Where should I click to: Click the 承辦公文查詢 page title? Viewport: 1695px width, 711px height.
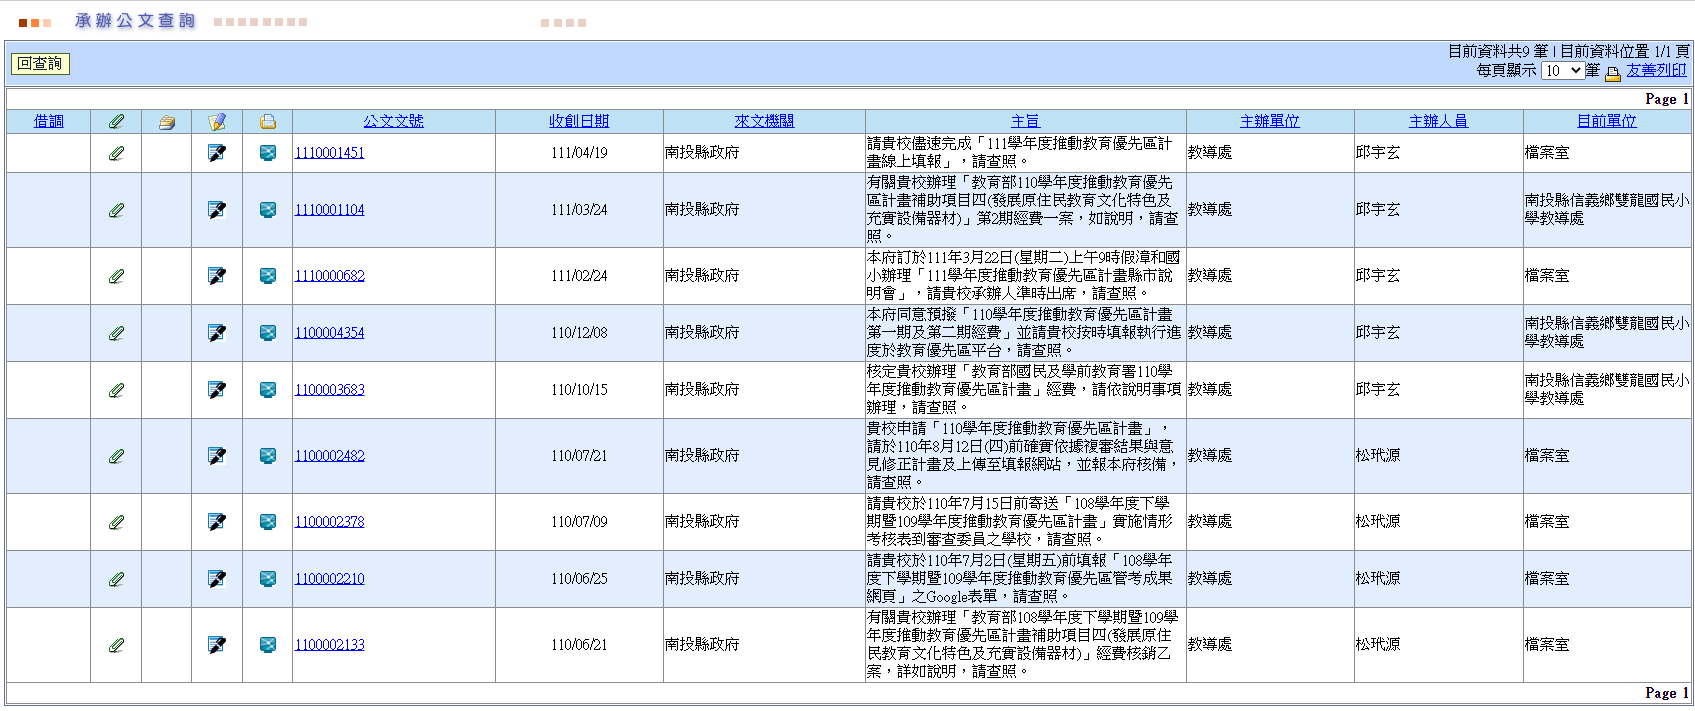[135, 21]
